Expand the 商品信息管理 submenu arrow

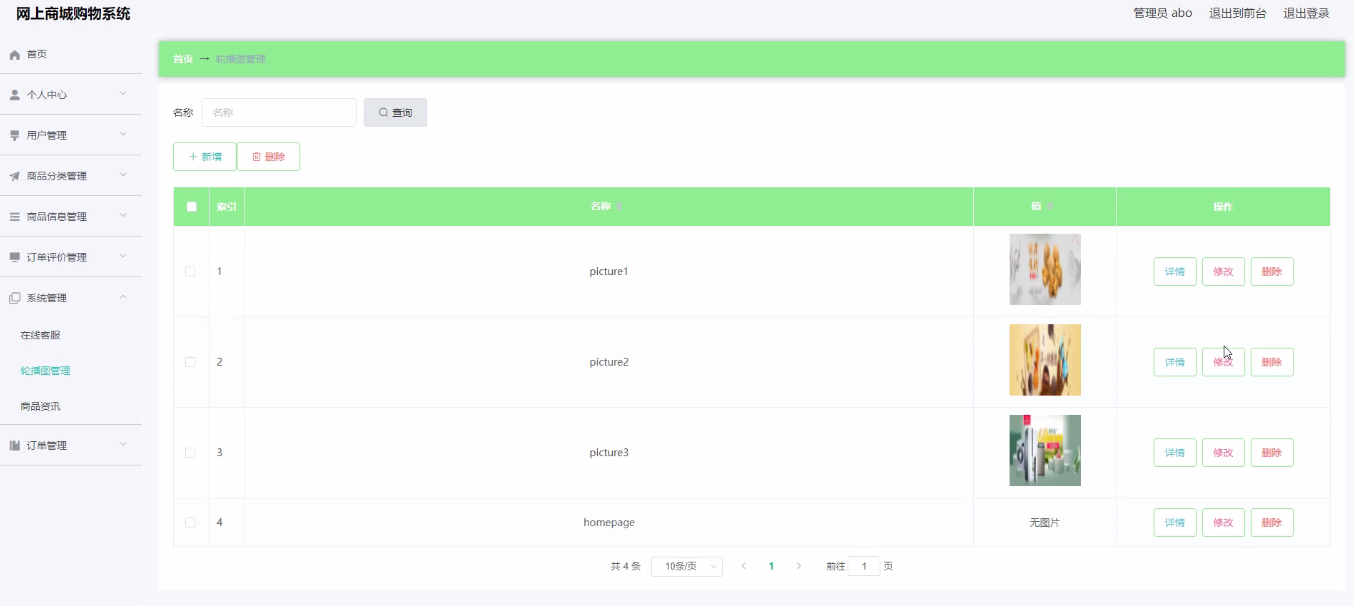click(123, 216)
